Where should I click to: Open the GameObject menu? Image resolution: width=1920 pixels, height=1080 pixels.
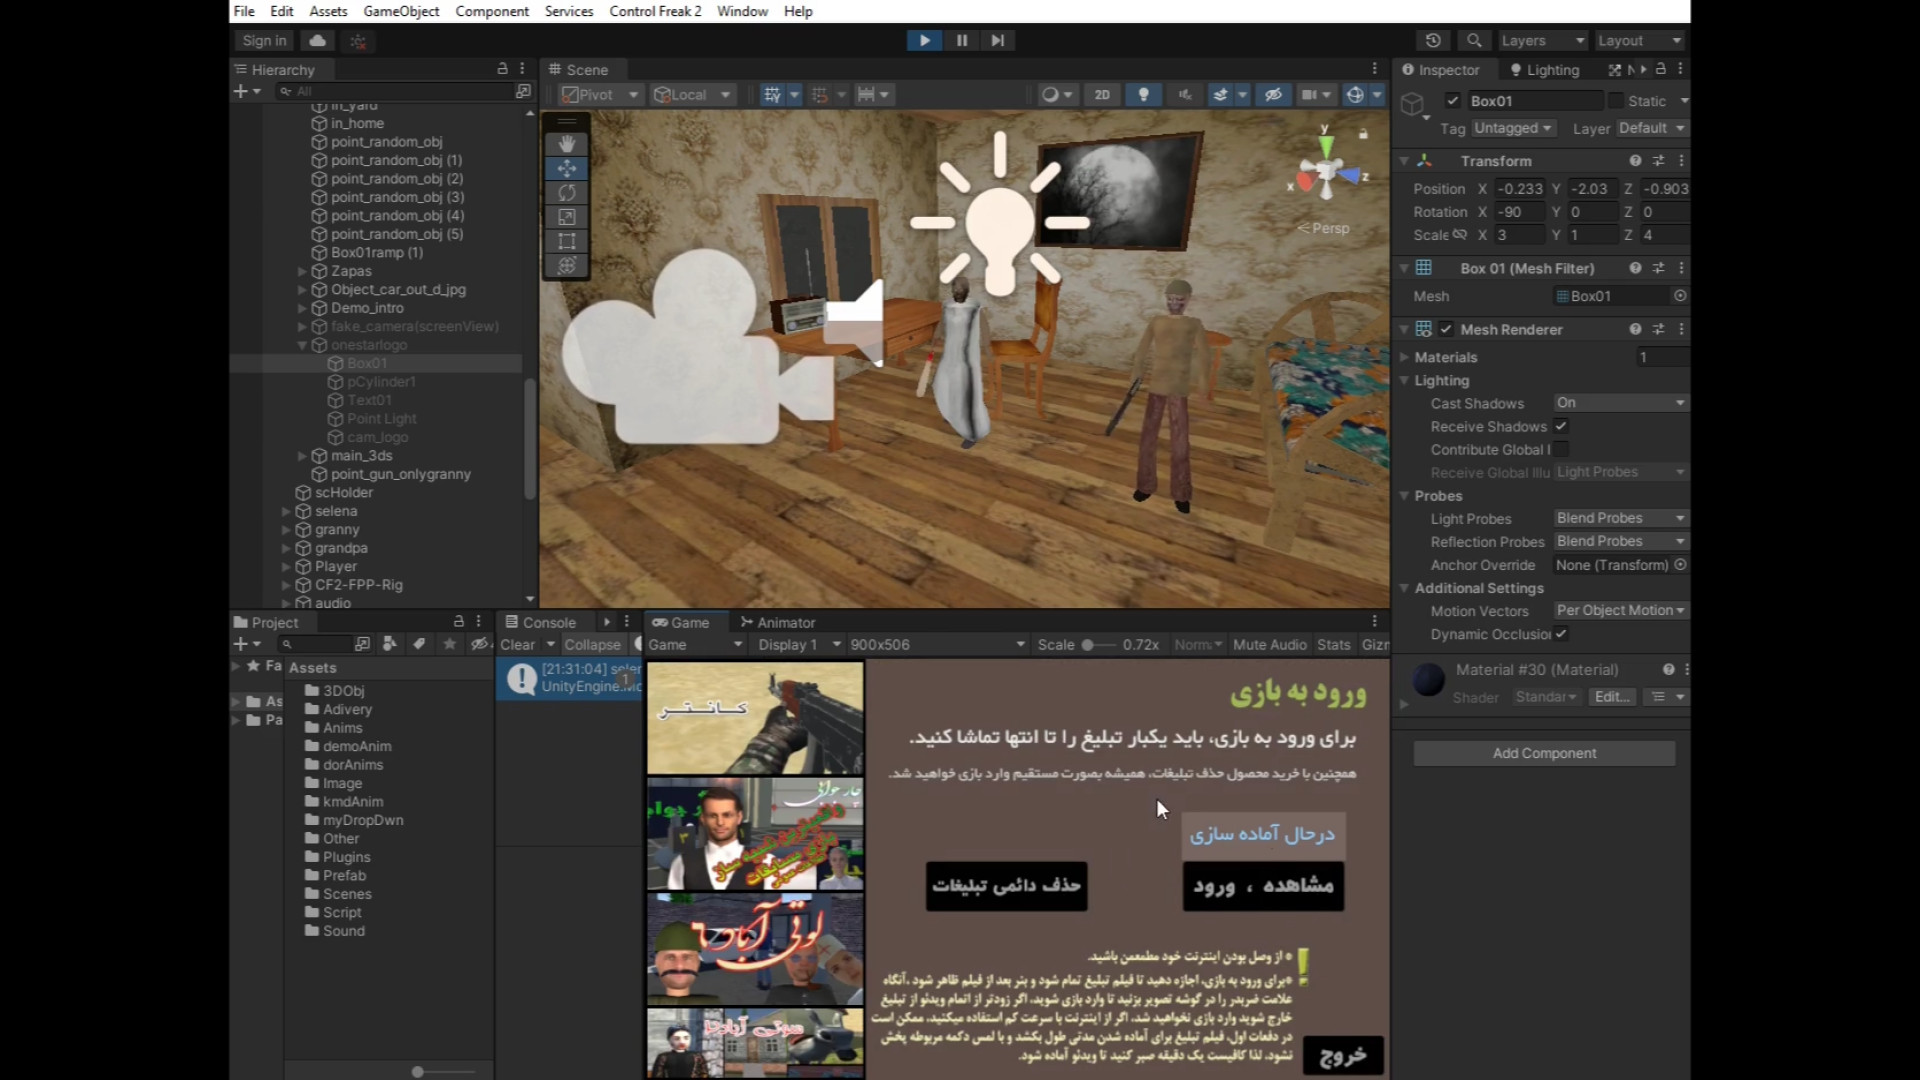[401, 11]
